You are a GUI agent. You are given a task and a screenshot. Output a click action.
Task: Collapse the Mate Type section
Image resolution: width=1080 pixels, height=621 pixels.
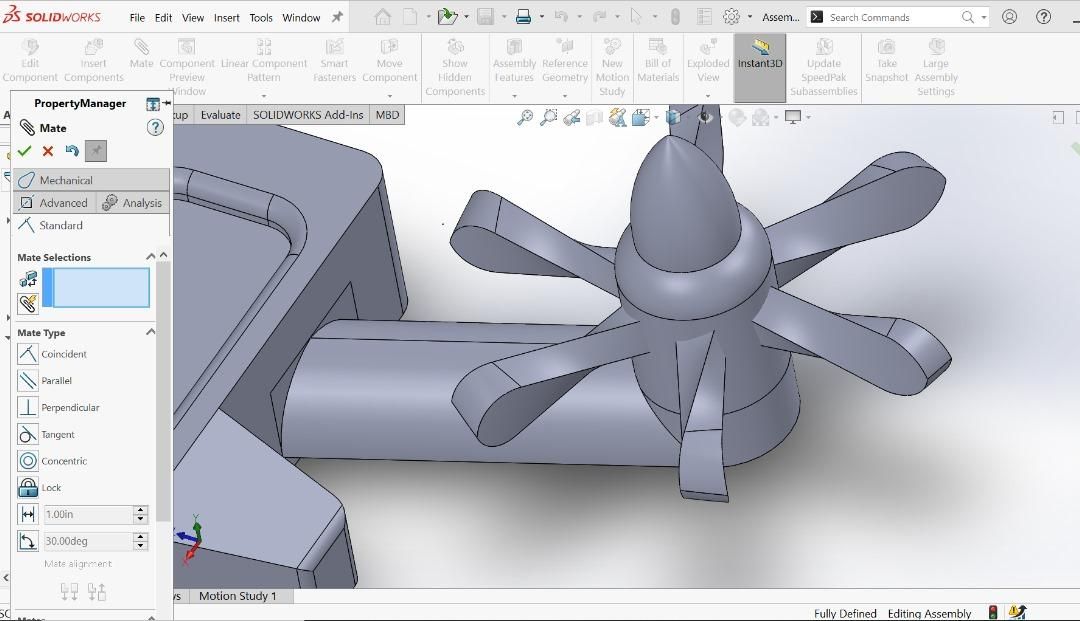point(150,332)
